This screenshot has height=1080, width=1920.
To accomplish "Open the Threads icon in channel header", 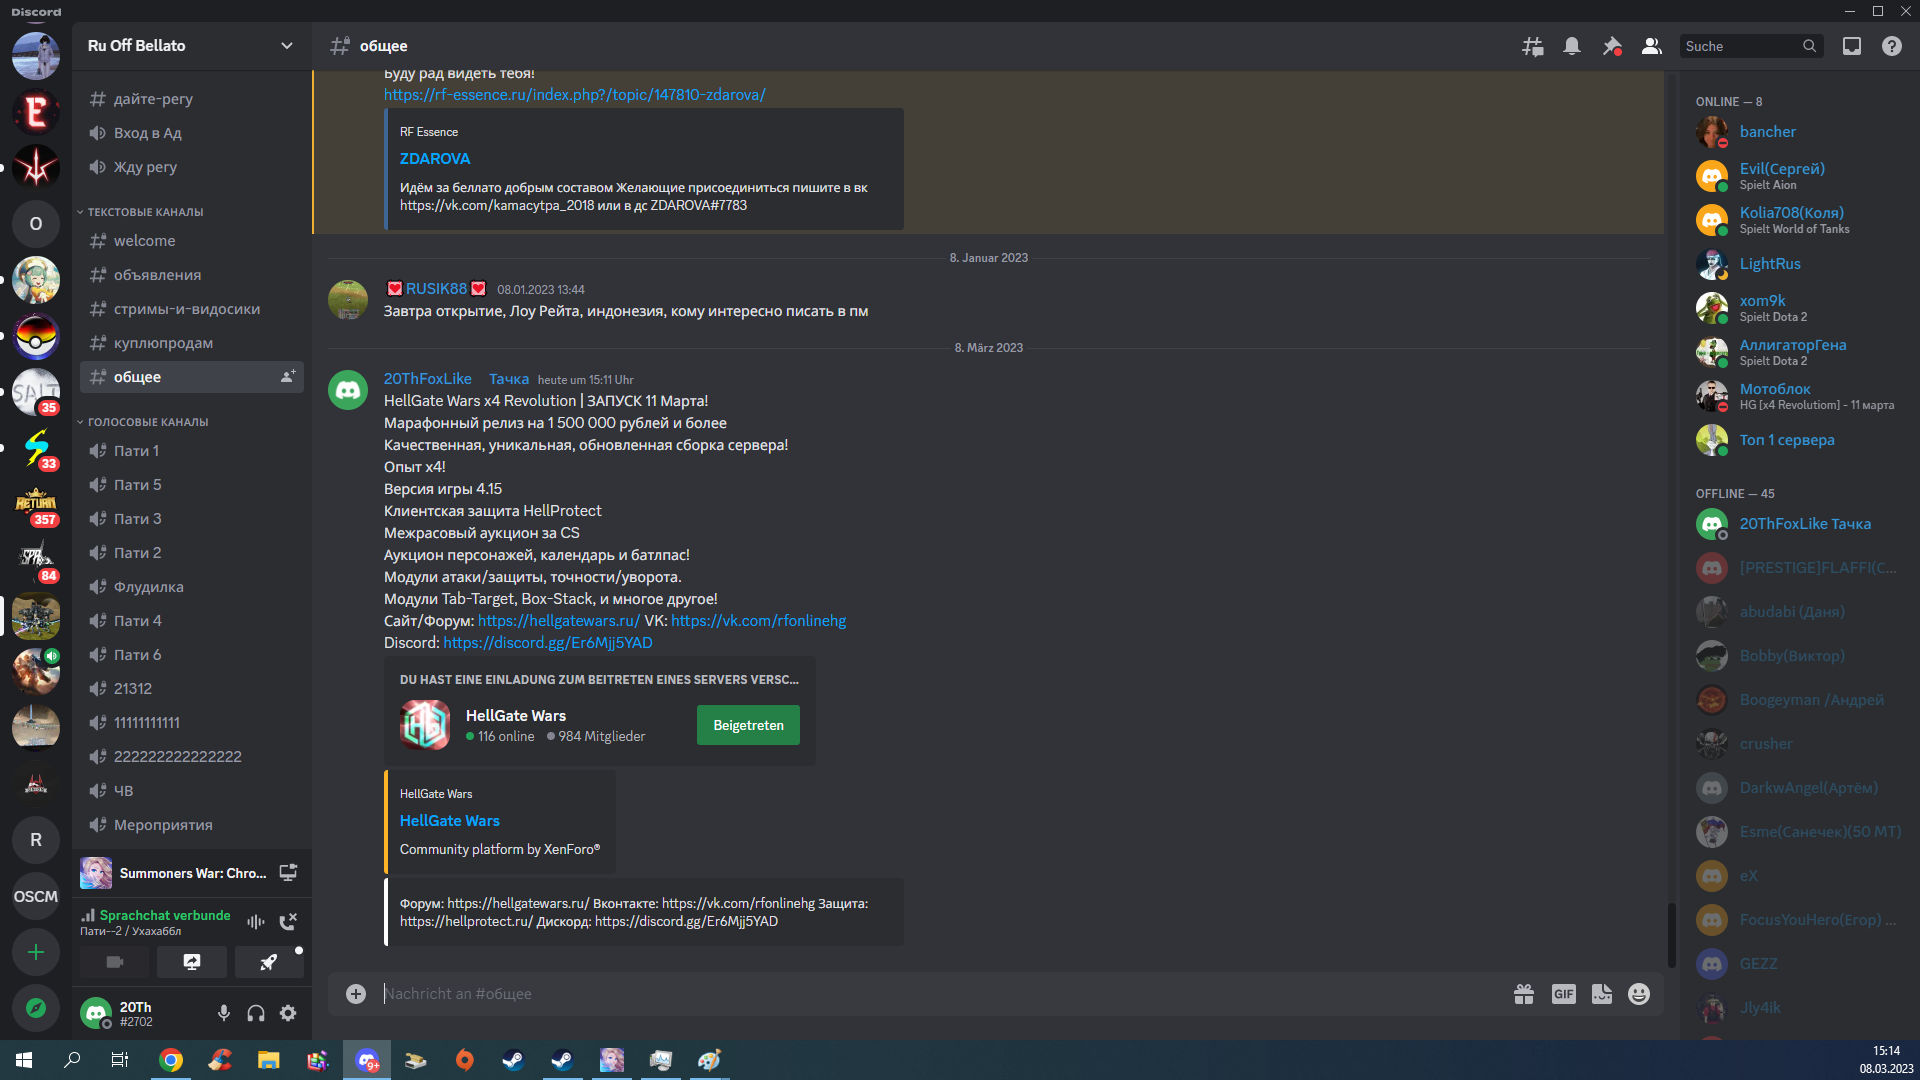I will click(1532, 46).
